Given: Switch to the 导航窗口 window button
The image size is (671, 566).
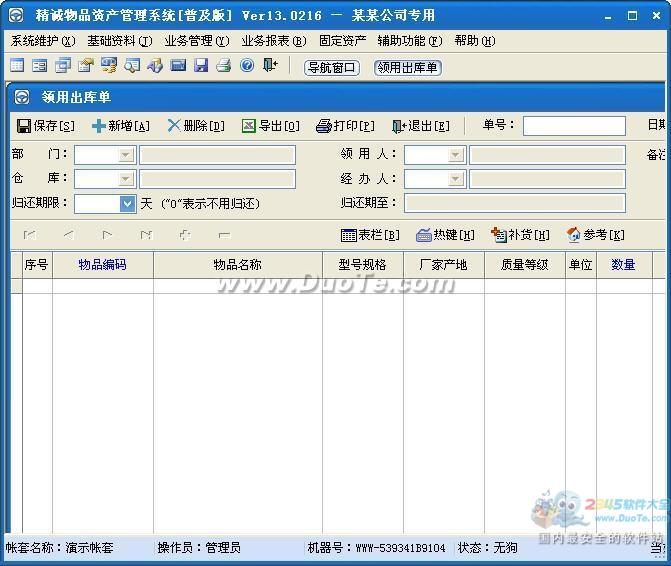Looking at the screenshot, I should coord(332,67).
